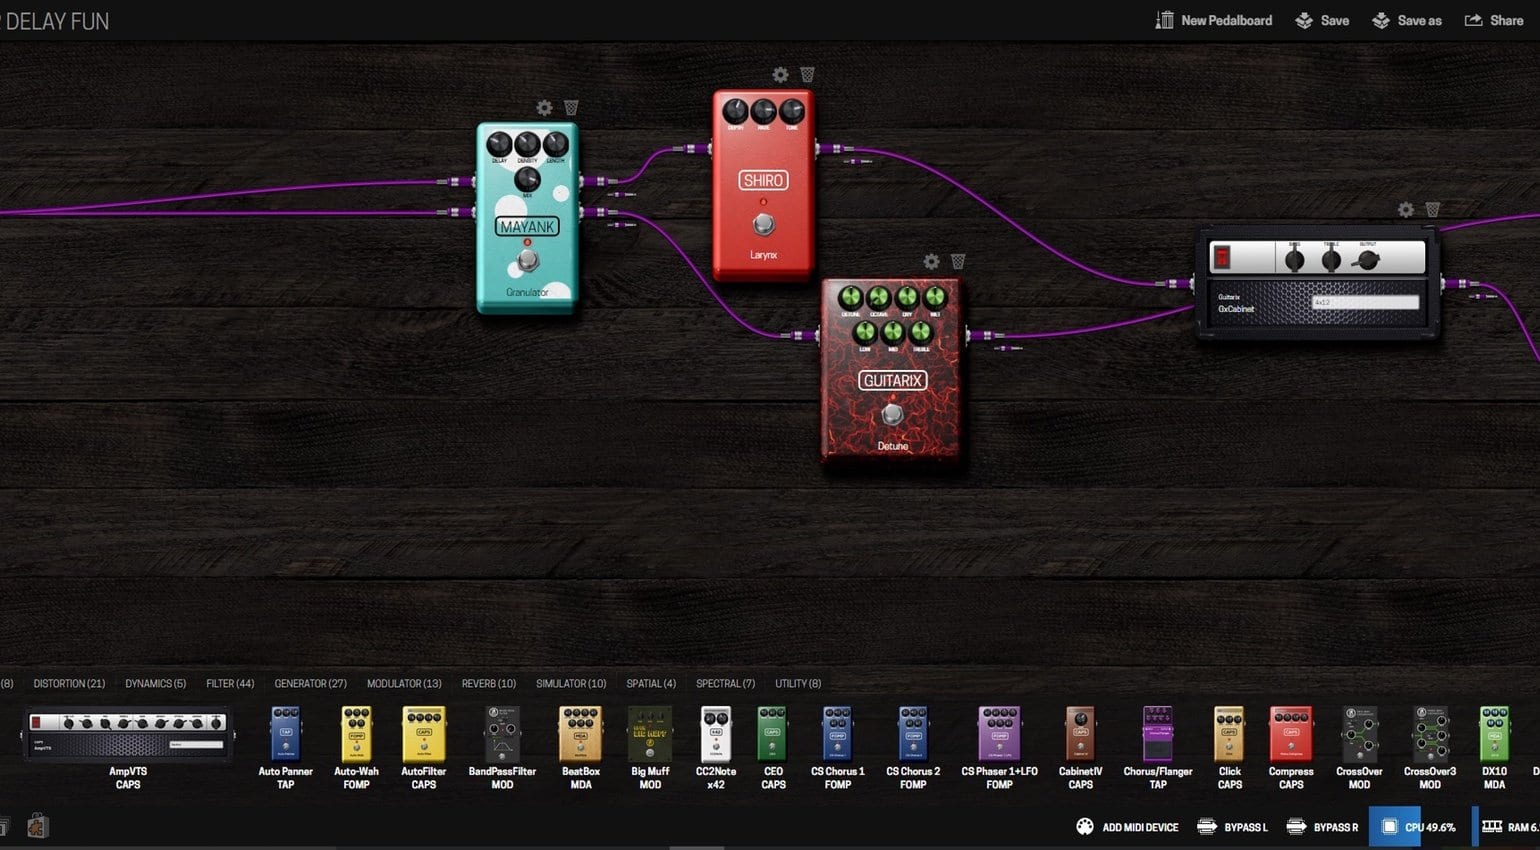Click the Add MIDI Device icon
This screenshot has width=1540, height=850.
[1085, 827]
